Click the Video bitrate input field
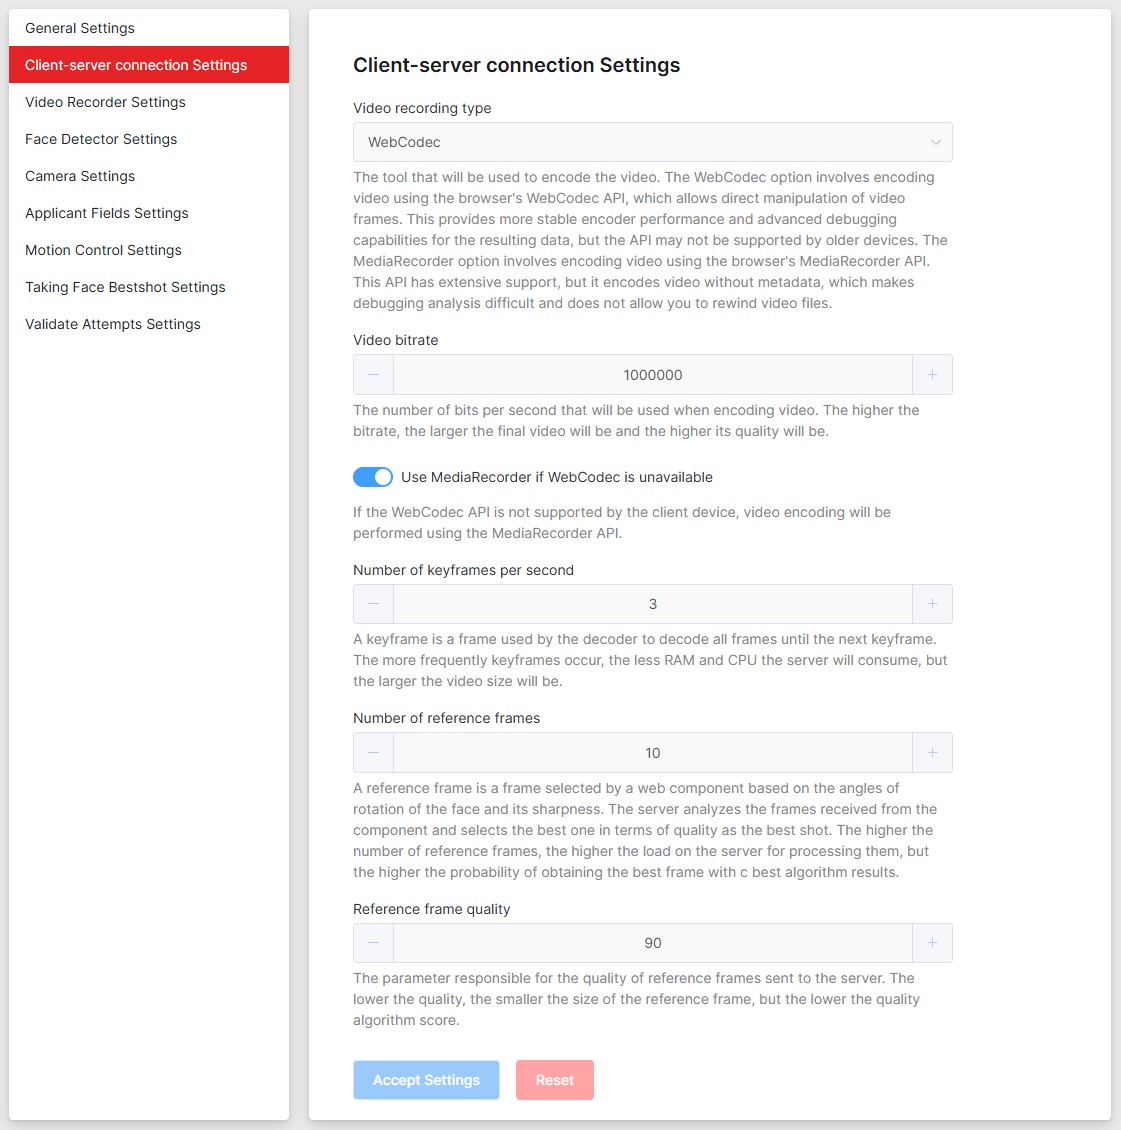Screen dimensions: 1121x1130 (652, 375)
